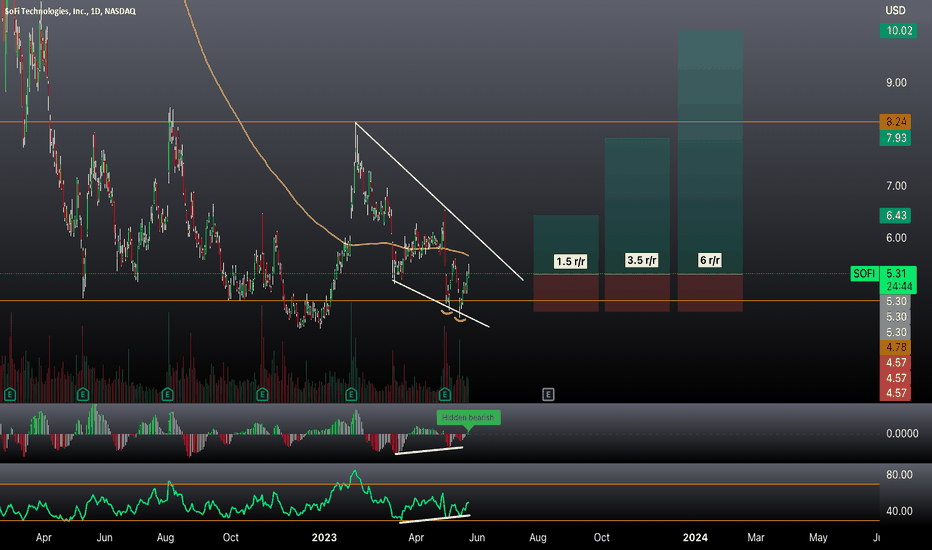Click the earnings E marker at November 2022
Viewport: 932px width, 550px height.
click(262, 394)
